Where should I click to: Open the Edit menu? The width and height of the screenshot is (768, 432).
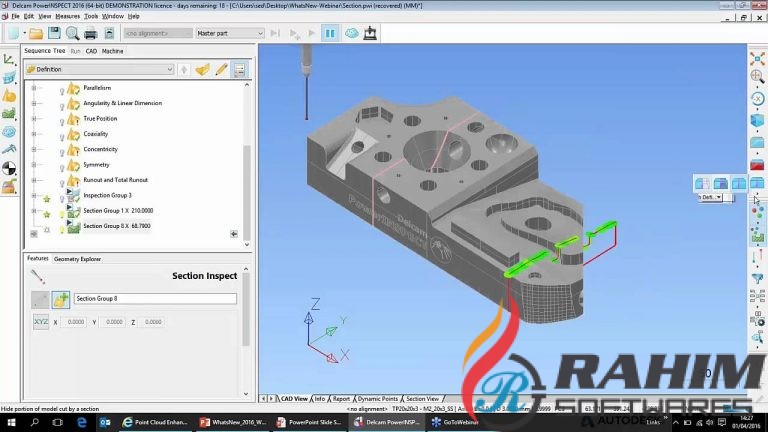(29, 16)
